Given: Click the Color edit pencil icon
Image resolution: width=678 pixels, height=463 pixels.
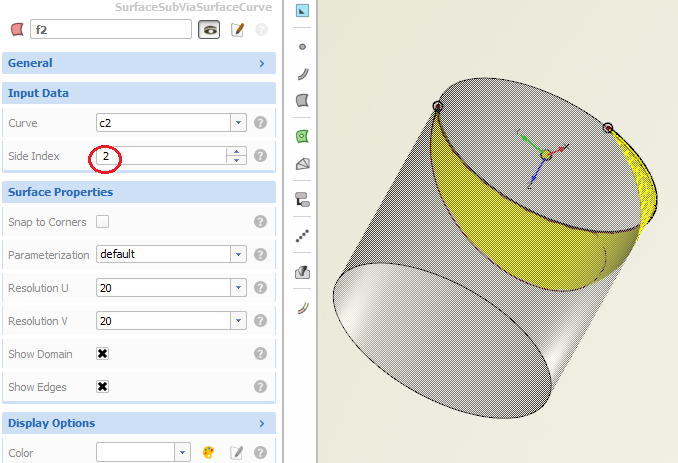Looking at the screenshot, I should pos(236,452).
